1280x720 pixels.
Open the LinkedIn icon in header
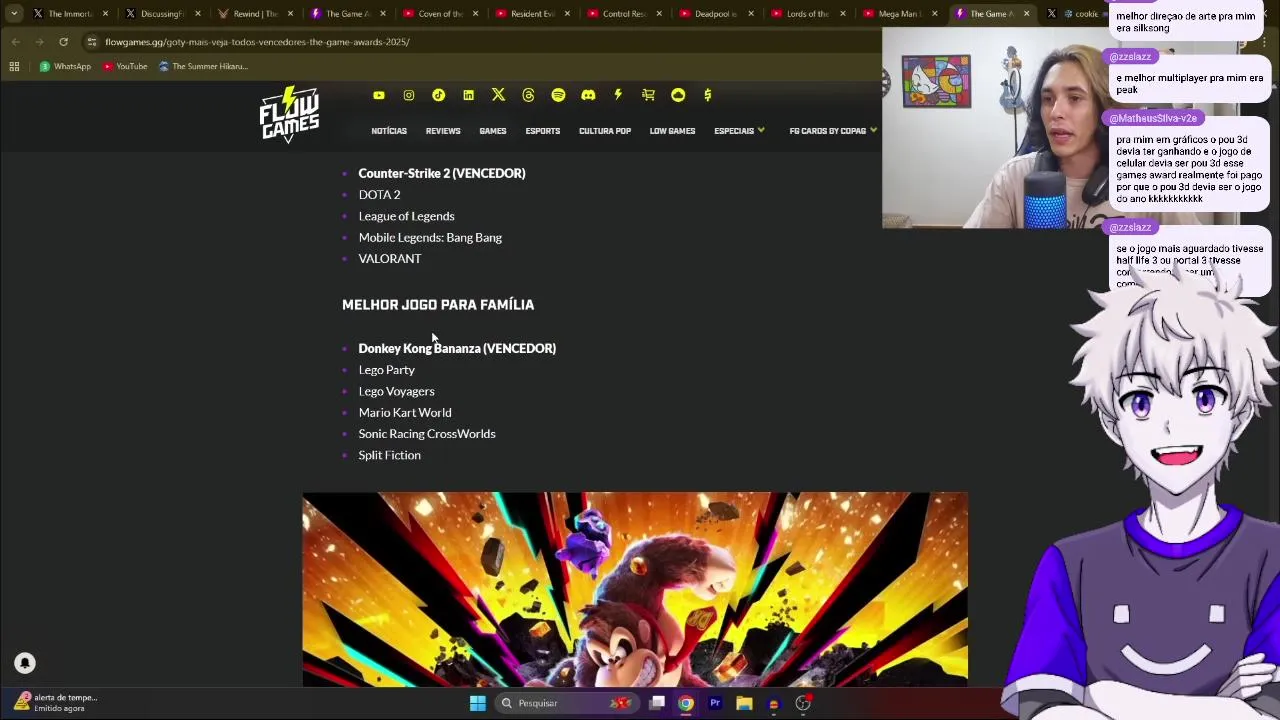point(468,95)
